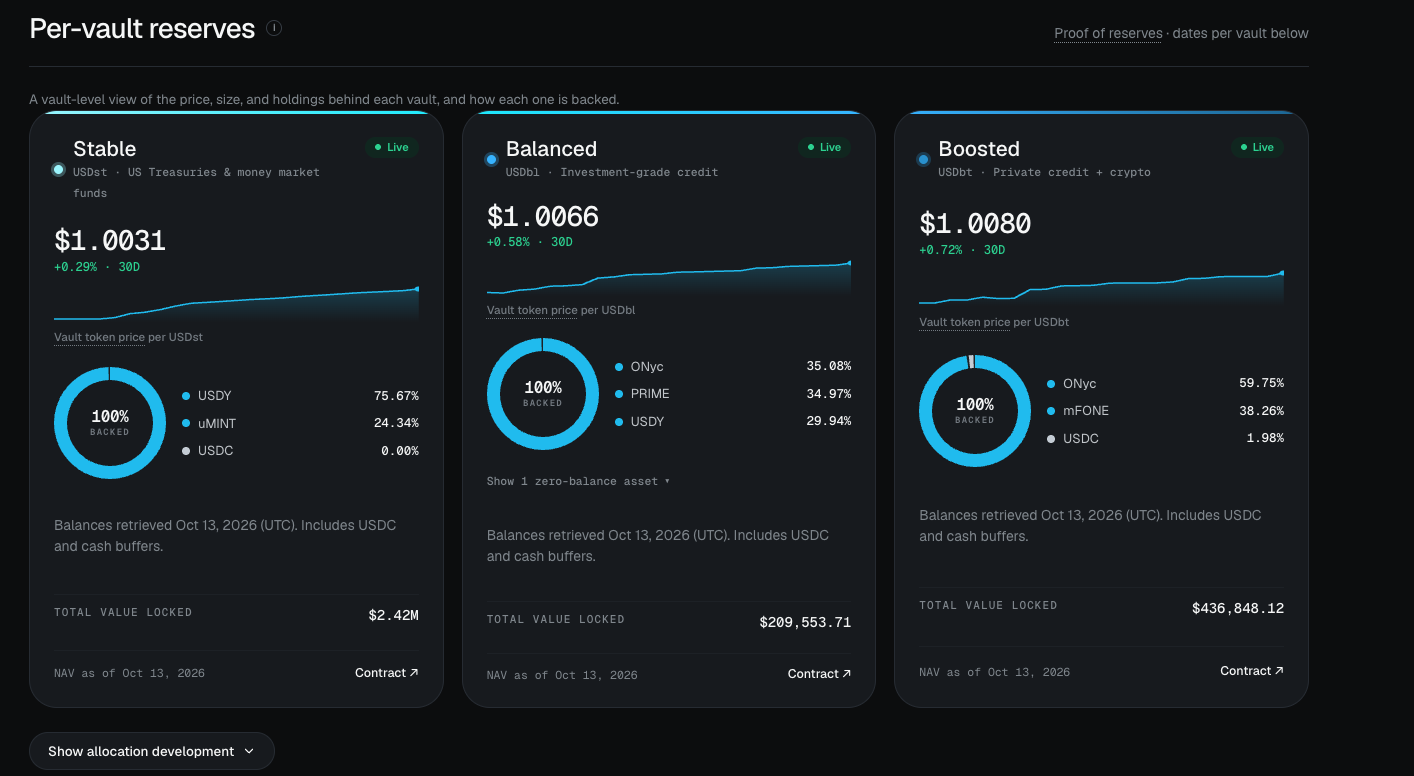The width and height of the screenshot is (1414, 776).
Task: Click the Balanced vault price $1.0066
Action: 543,217
